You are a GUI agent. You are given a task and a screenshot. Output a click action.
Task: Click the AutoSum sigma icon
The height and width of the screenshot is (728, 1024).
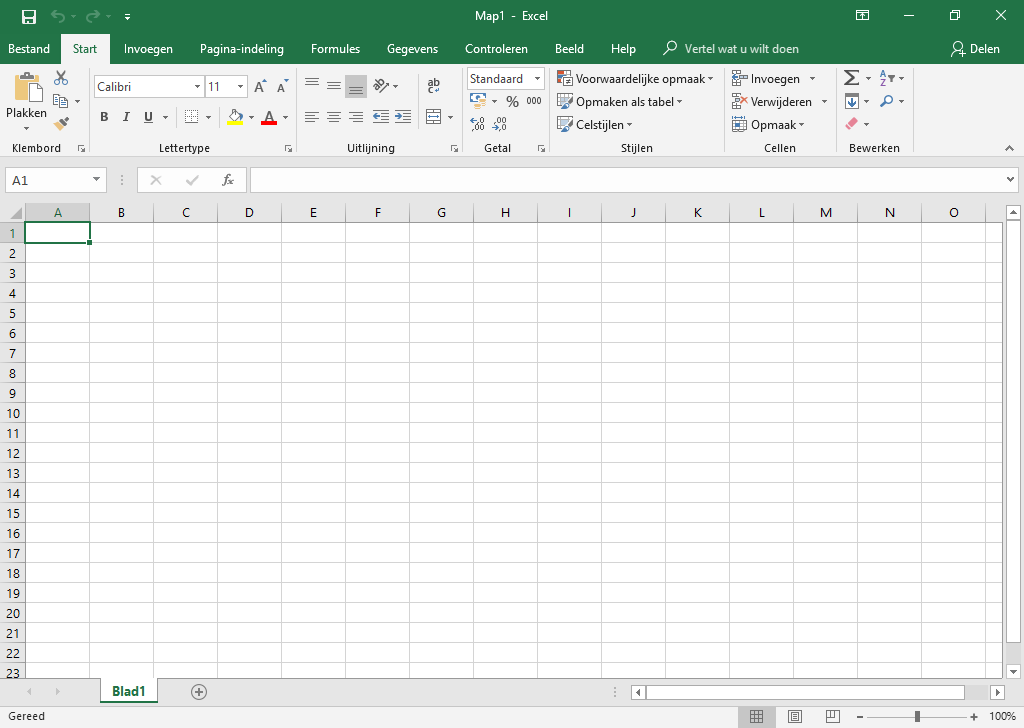[852, 78]
